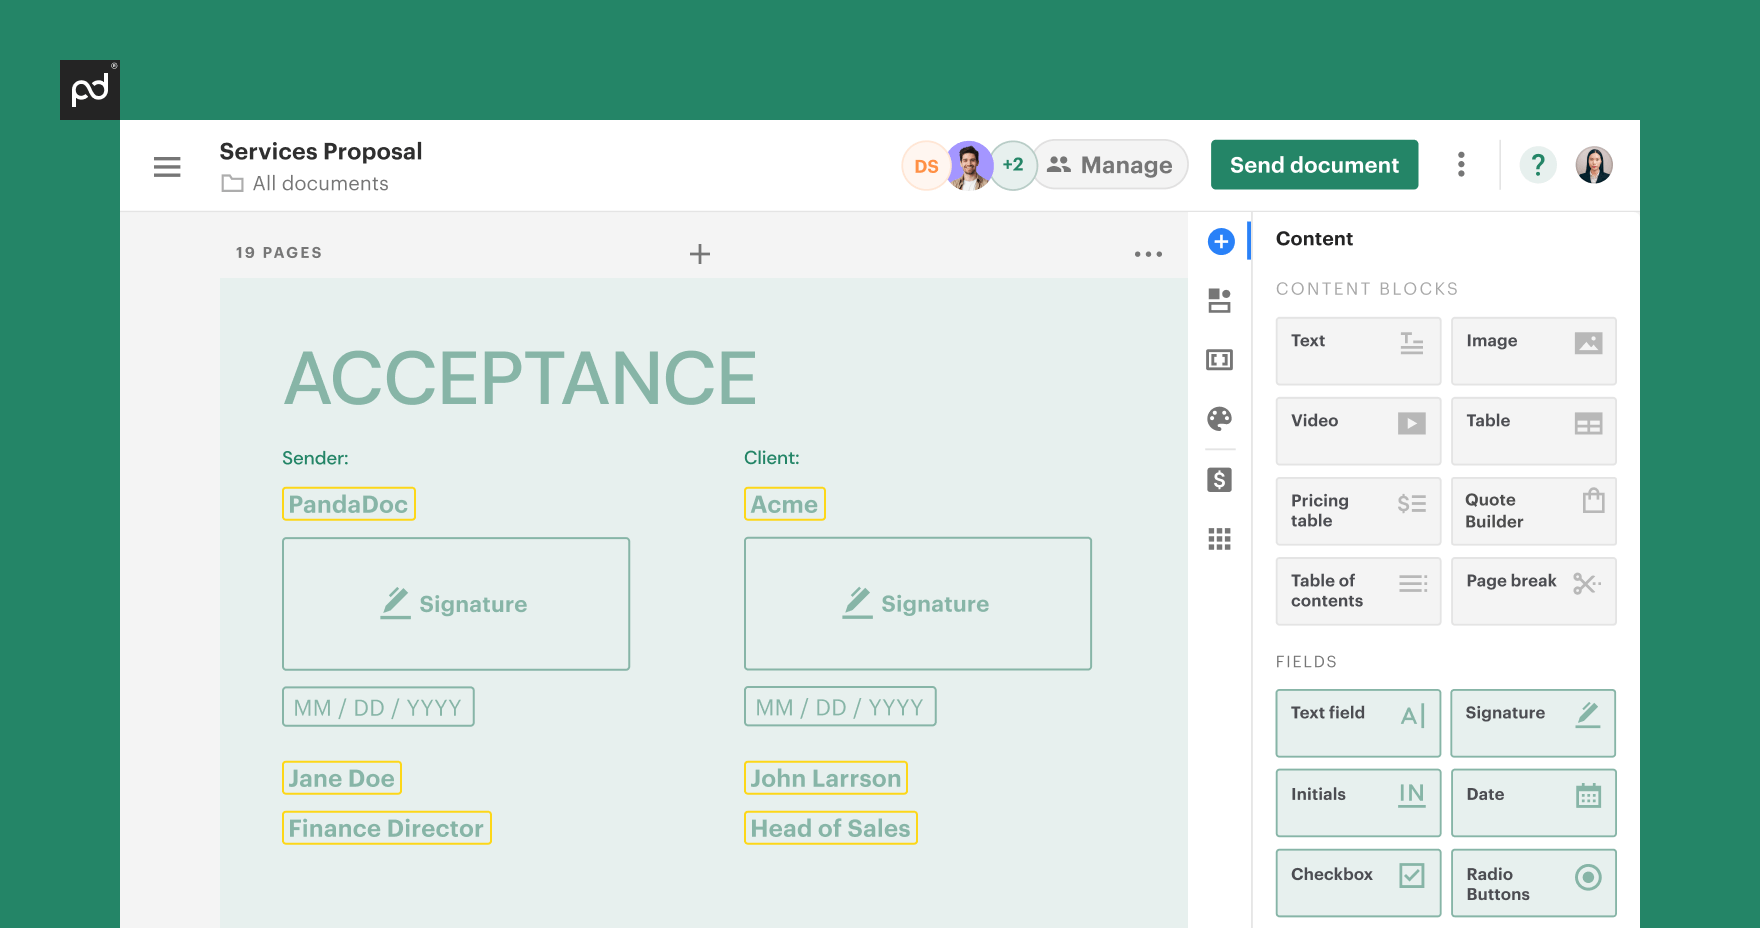The height and width of the screenshot is (928, 1760).
Task: Insert a Pricing table content block
Action: (x=1357, y=510)
